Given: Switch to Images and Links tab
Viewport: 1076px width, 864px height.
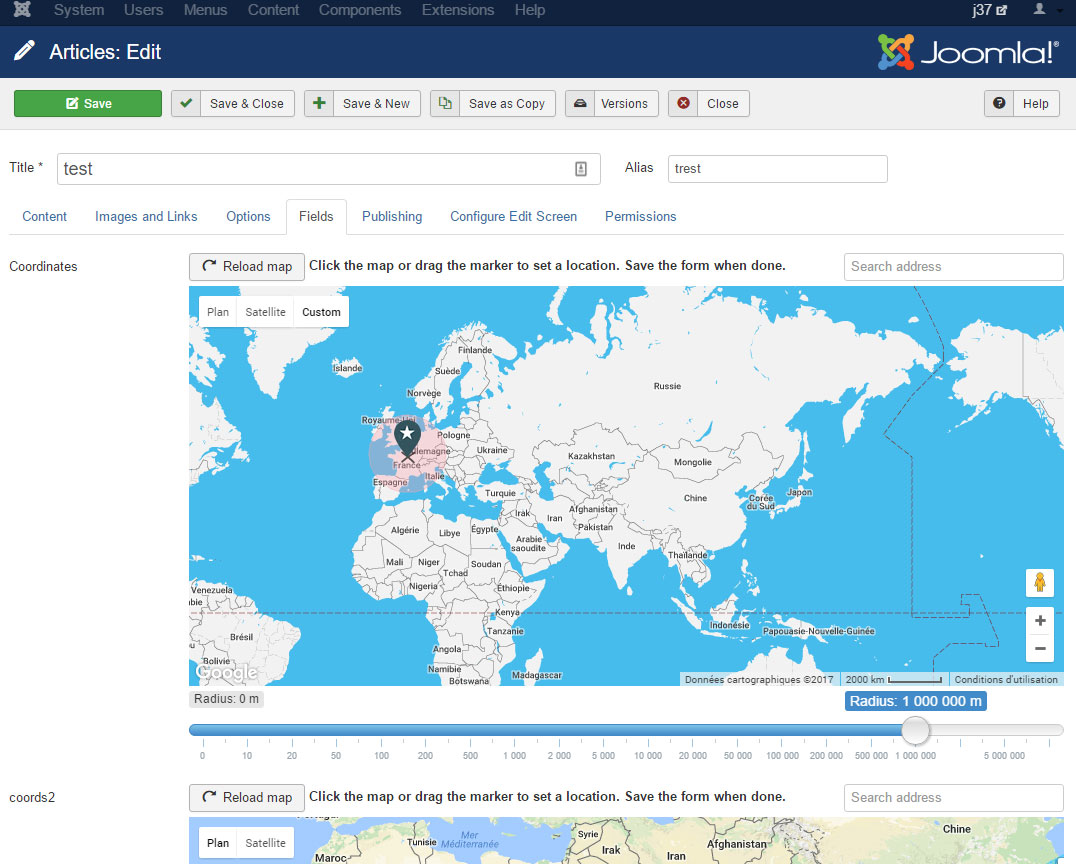Looking at the screenshot, I should 146,217.
